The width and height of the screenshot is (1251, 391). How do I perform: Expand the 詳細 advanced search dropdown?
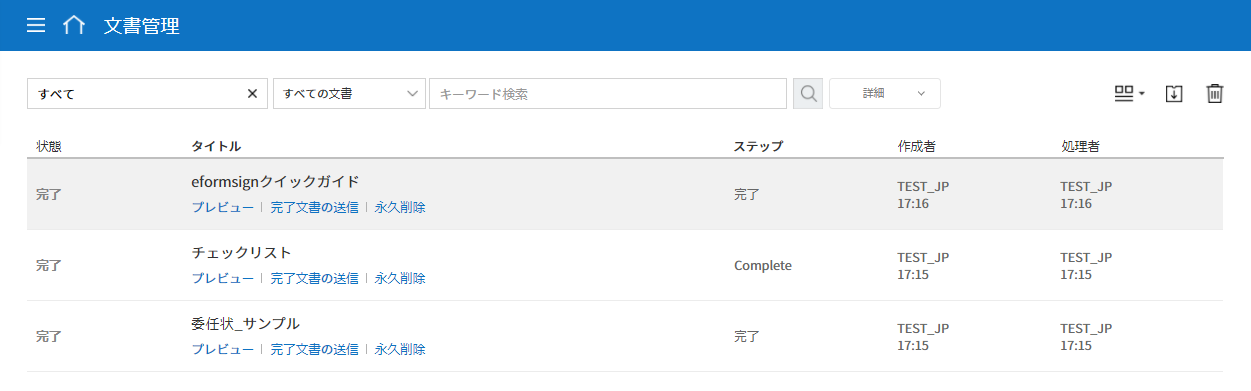click(x=884, y=94)
